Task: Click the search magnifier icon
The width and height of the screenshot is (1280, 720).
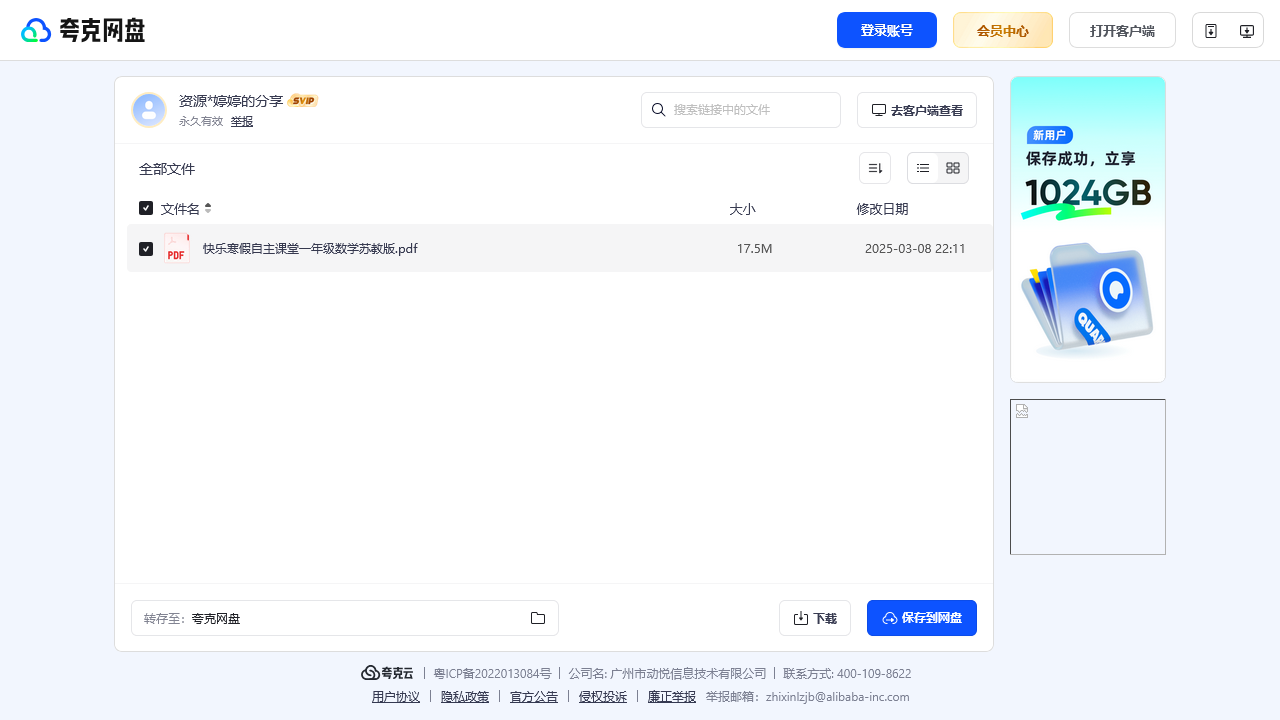Action: click(659, 110)
